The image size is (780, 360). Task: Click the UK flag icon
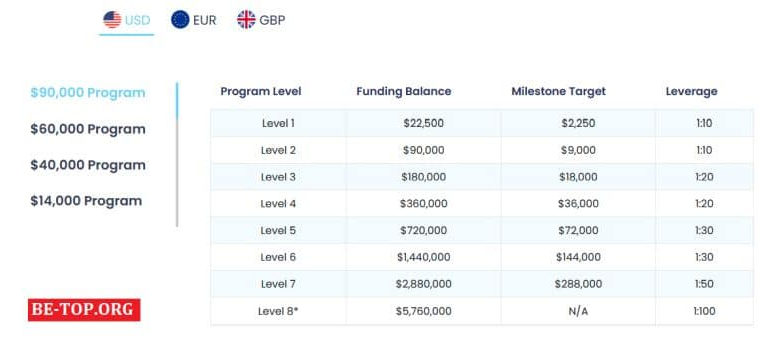click(246, 20)
